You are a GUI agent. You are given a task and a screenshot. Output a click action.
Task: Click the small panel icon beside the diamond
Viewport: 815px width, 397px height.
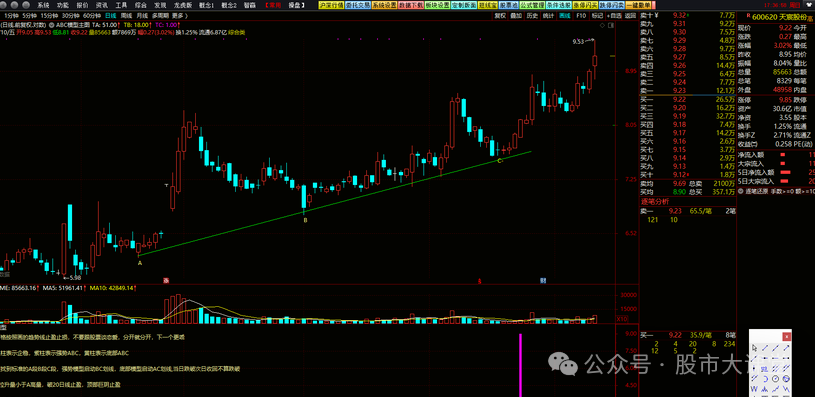tap(611, 25)
